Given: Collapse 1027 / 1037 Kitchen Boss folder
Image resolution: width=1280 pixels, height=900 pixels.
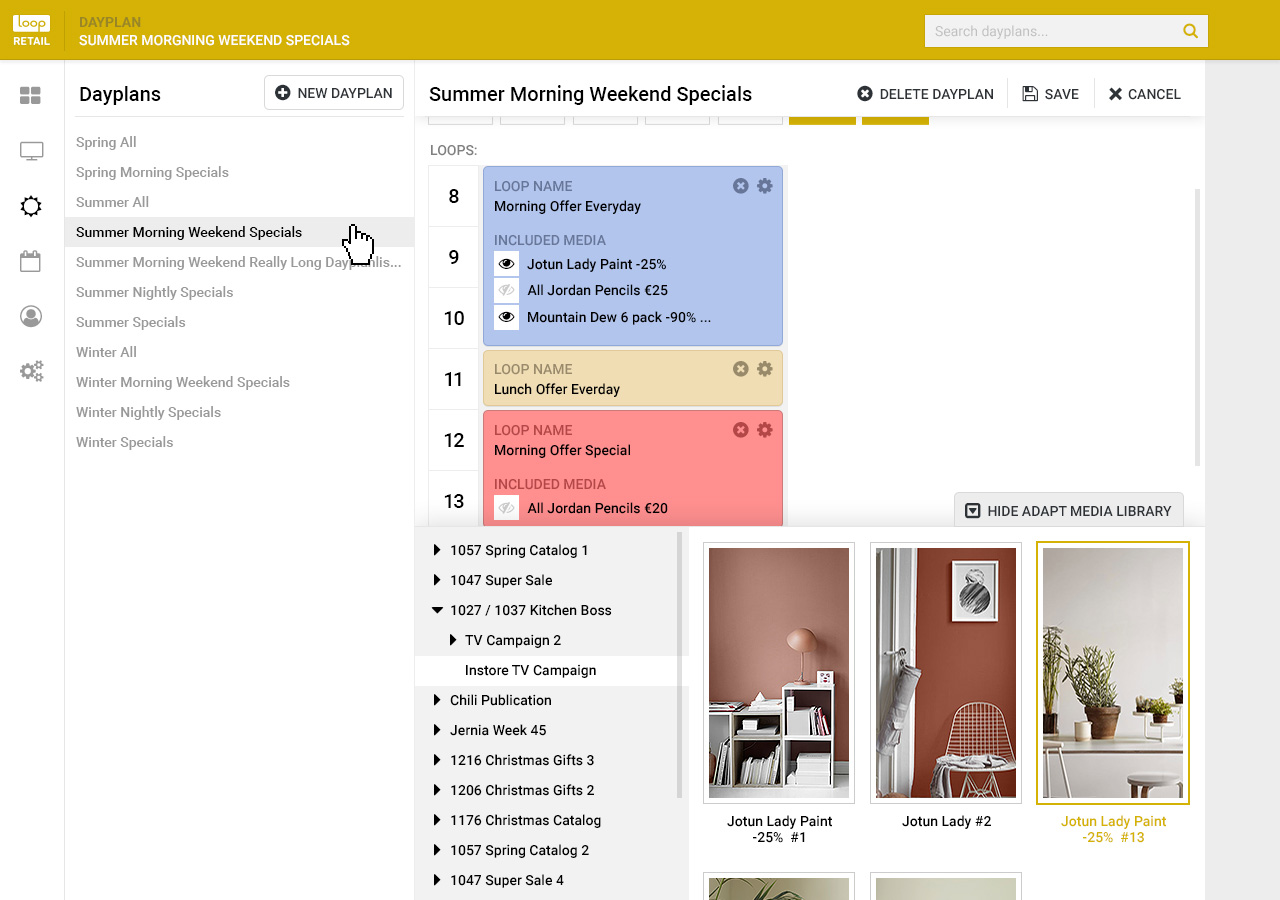Looking at the screenshot, I should [437, 610].
